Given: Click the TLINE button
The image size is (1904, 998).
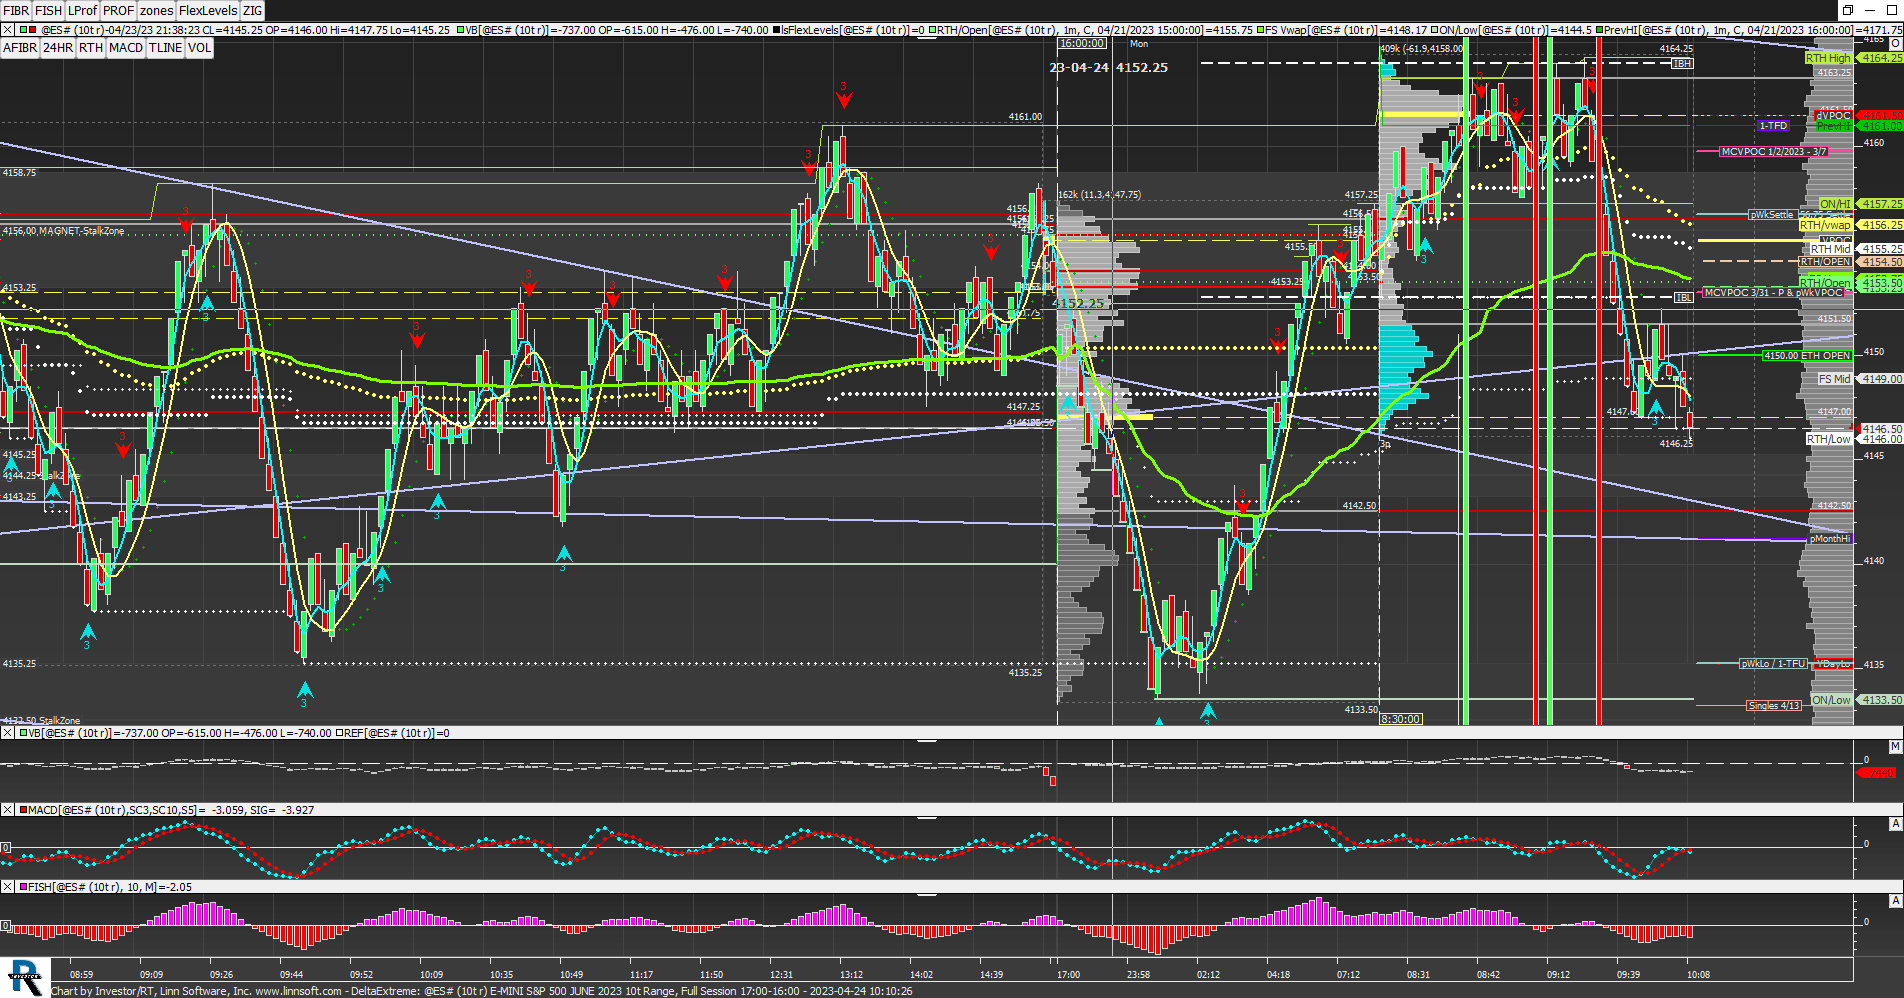Looking at the screenshot, I should point(166,47).
